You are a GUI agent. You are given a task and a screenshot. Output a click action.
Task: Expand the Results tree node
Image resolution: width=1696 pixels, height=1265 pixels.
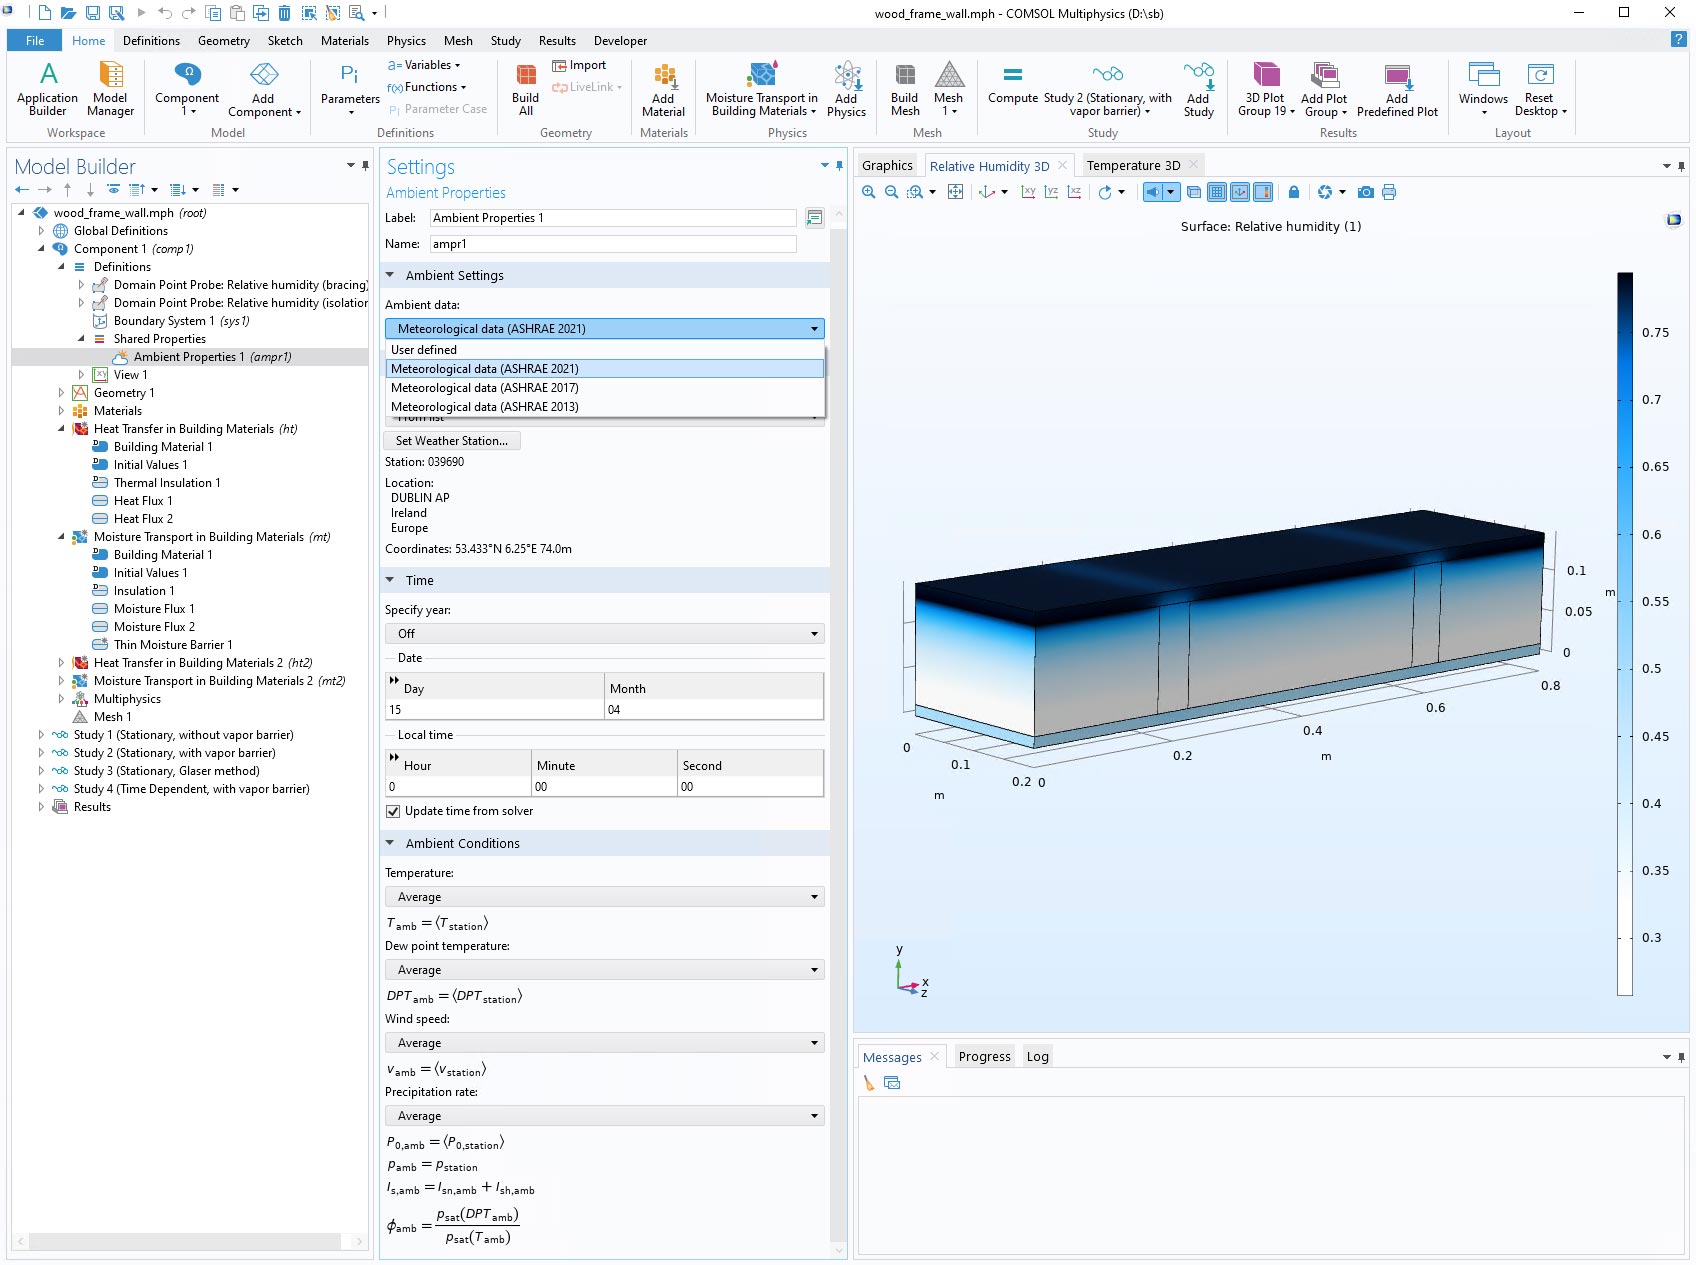pyautogui.click(x=41, y=807)
